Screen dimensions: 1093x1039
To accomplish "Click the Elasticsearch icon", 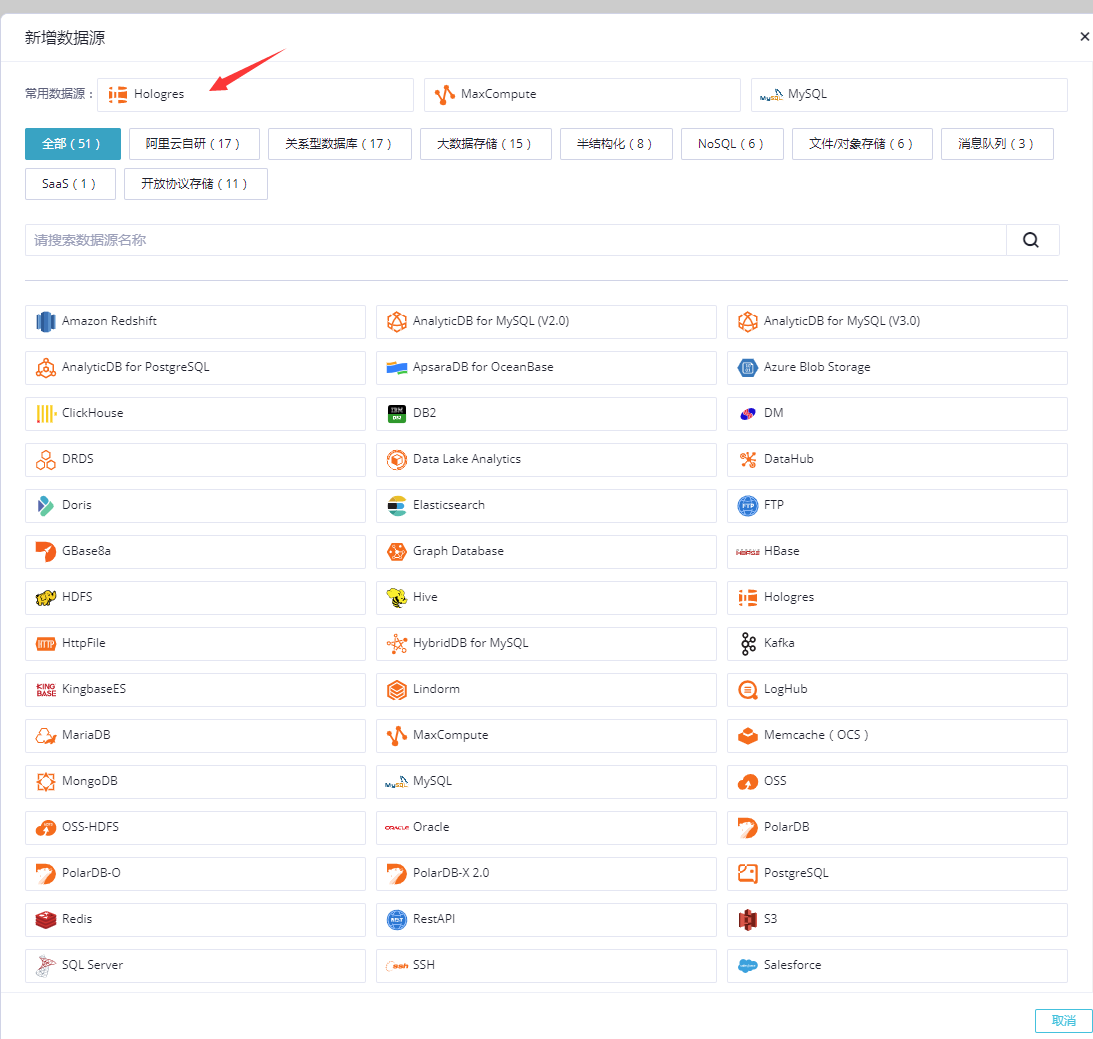I will (x=397, y=506).
